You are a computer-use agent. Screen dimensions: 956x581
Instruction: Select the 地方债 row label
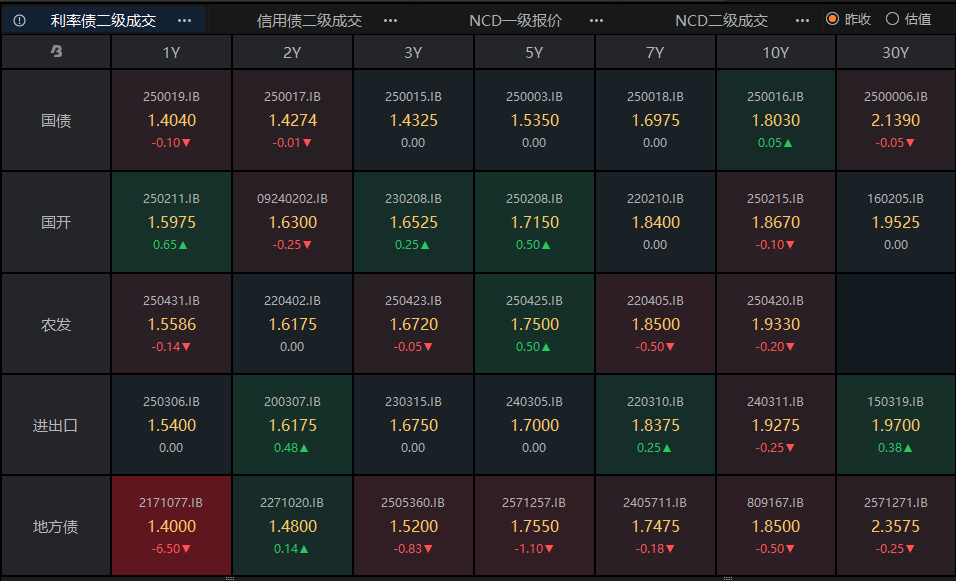pyautogui.click(x=56, y=526)
